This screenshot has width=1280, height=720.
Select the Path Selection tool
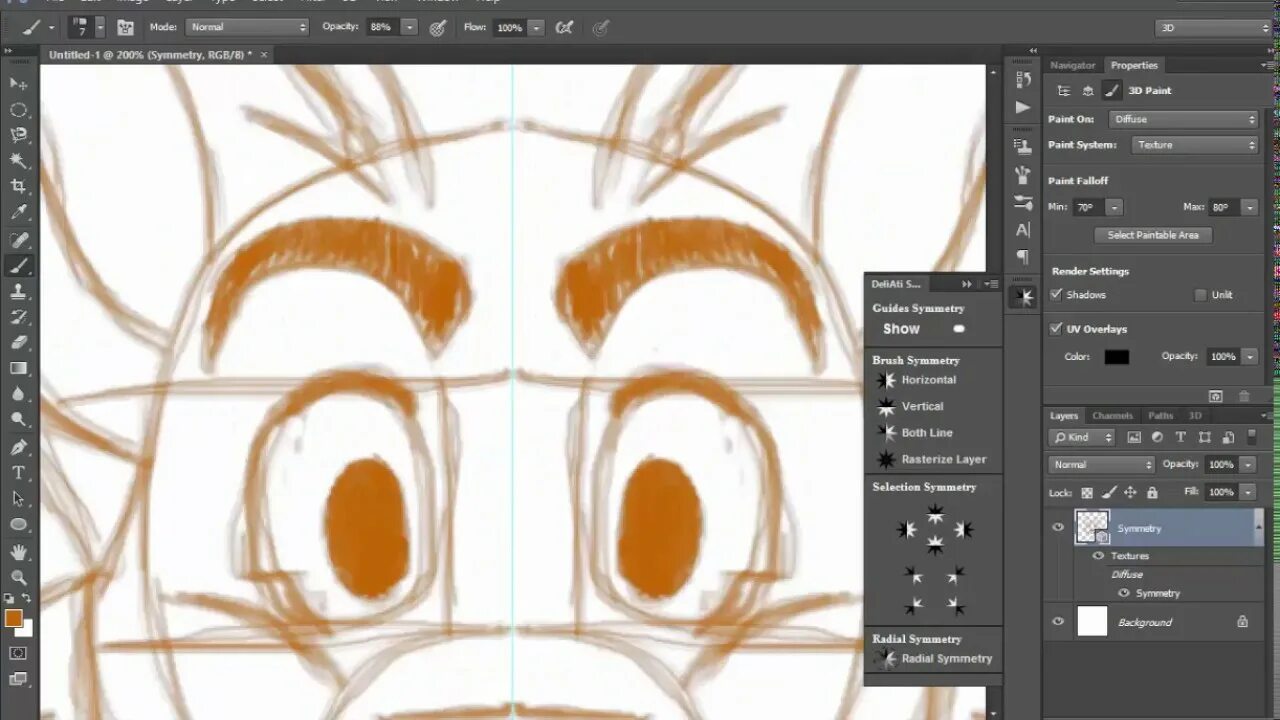pos(18,498)
